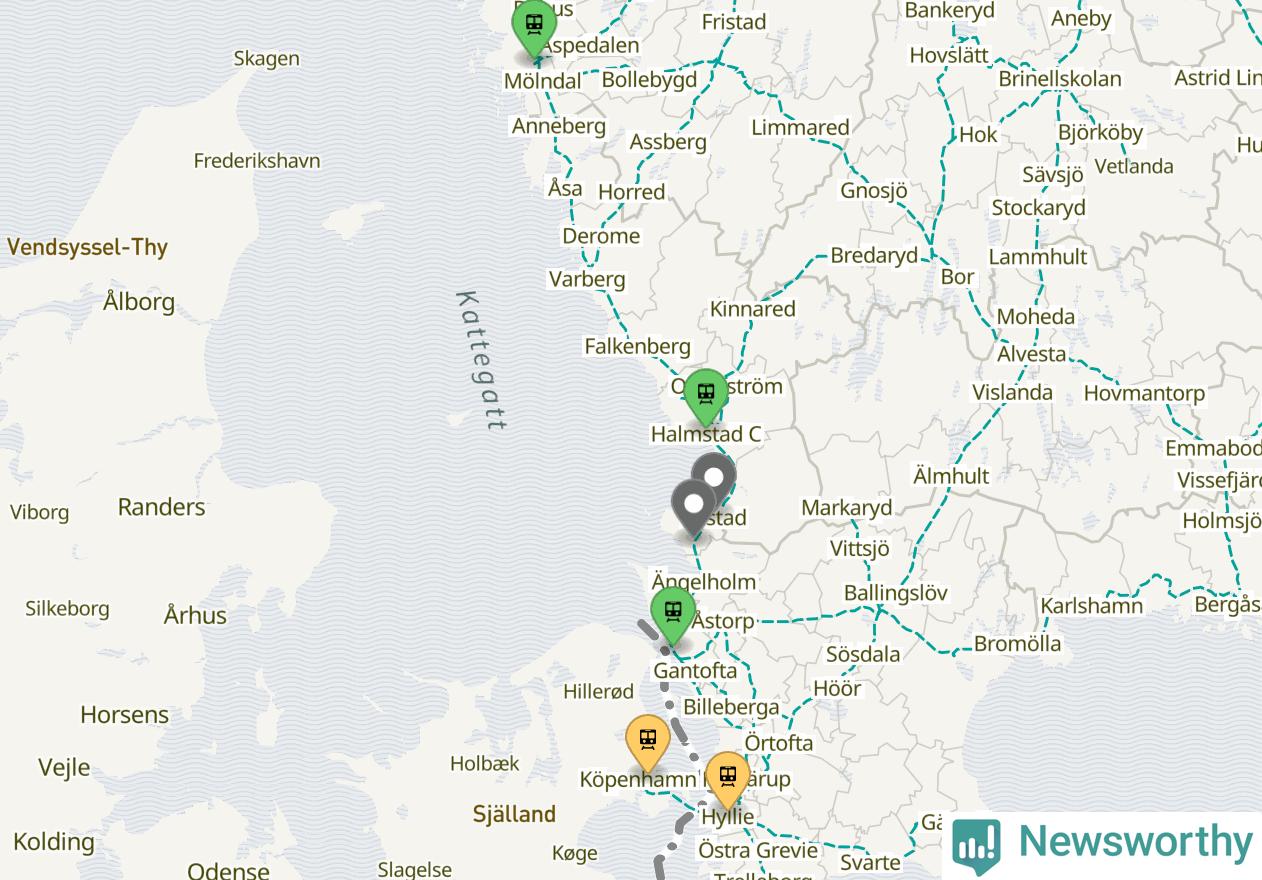Screen dimensions: 1262x880
Task: Click the Själland region label
Action: coord(514,814)
